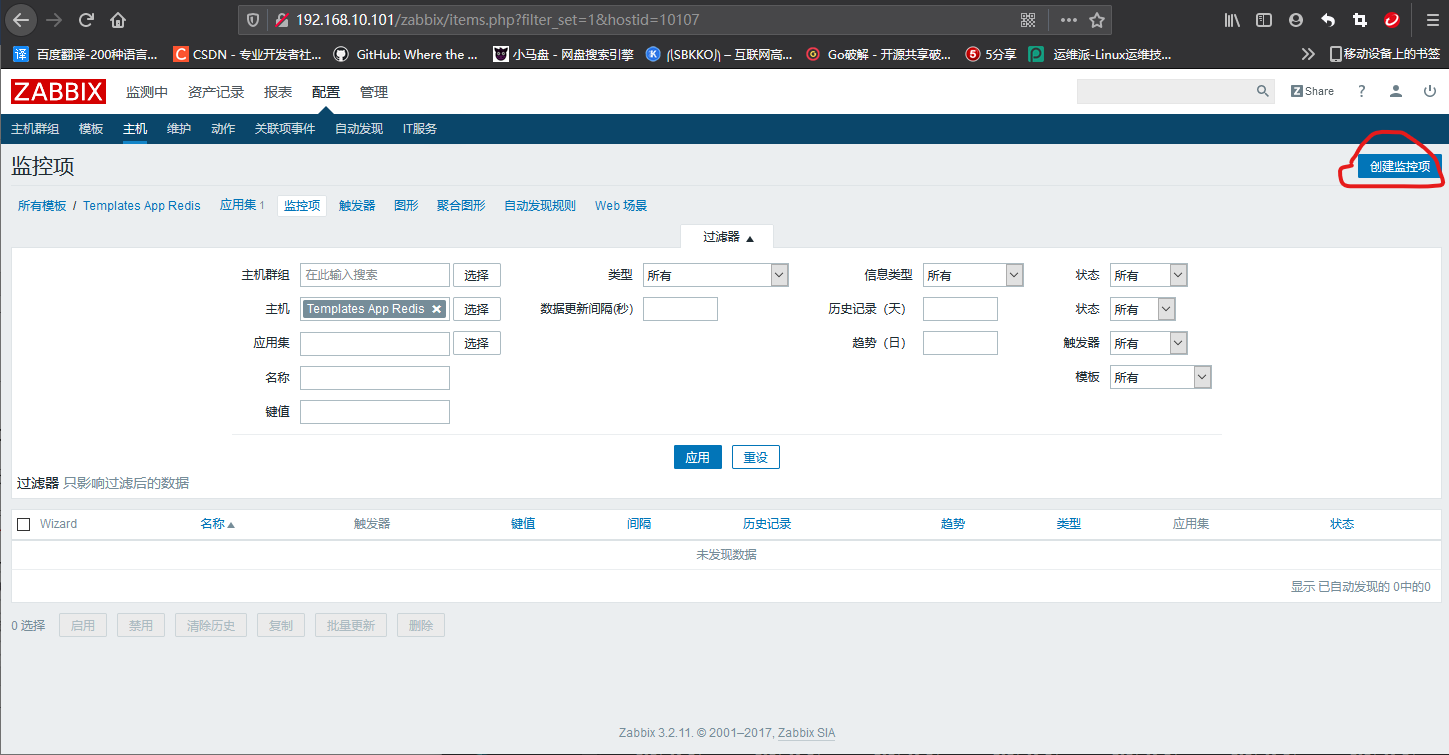Screen dimensions: 1449x755
Task: Click the red extension icon in toolbar
Action: point(1391,20)
